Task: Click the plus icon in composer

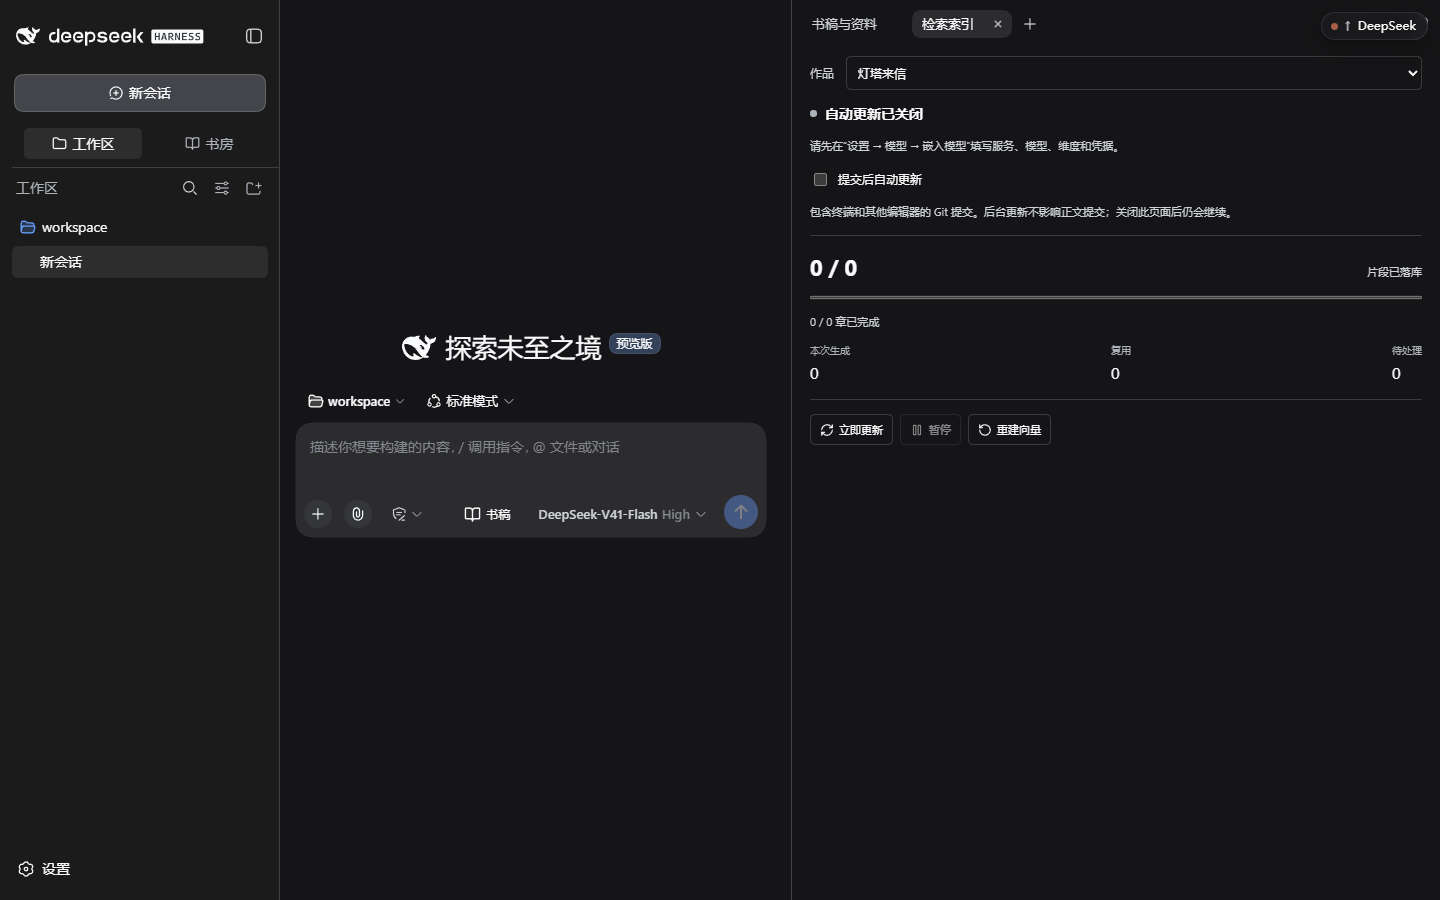Action: click(318, 514)
